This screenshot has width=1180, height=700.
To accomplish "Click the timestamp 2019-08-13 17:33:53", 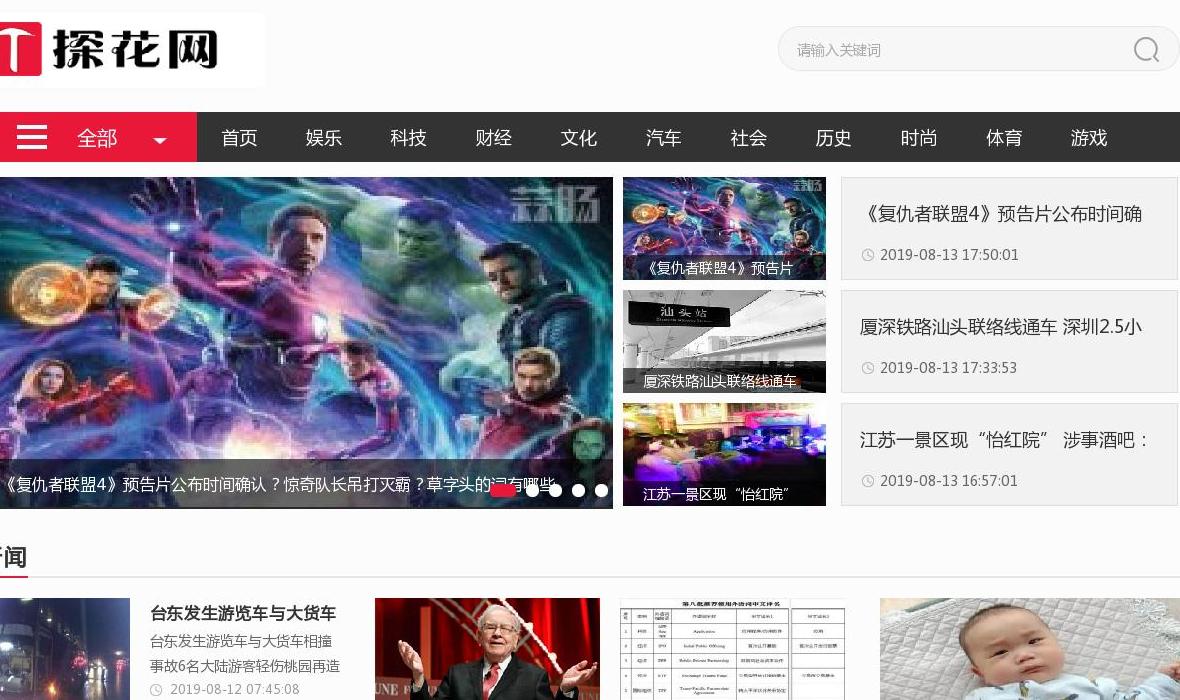I will (x=948, y=367).
